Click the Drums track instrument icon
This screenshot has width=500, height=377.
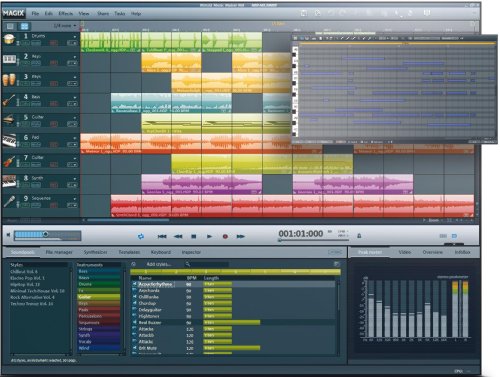coord(9,40)
